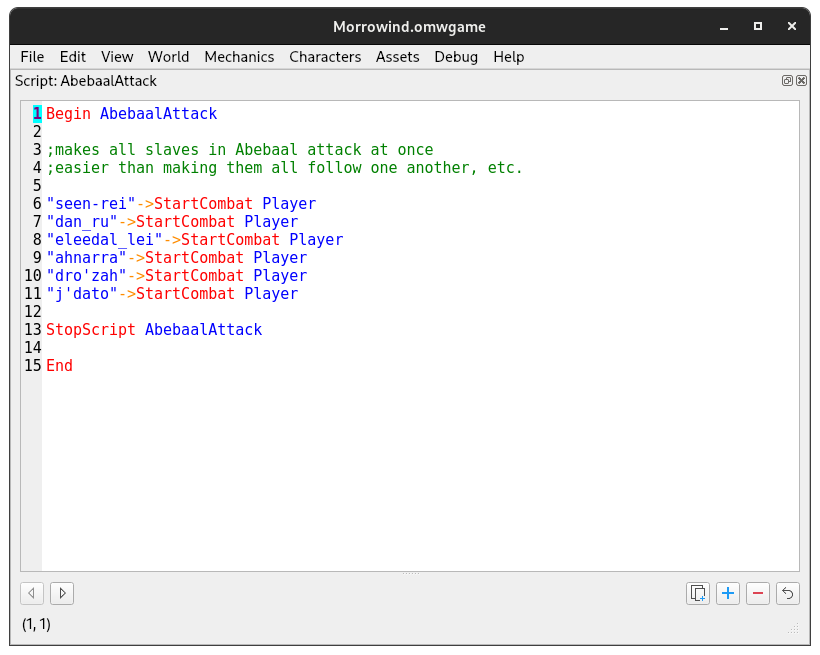Click the red Remove Record icon
The height and width of the screenshot is (655, 820).
coord(757,593)
